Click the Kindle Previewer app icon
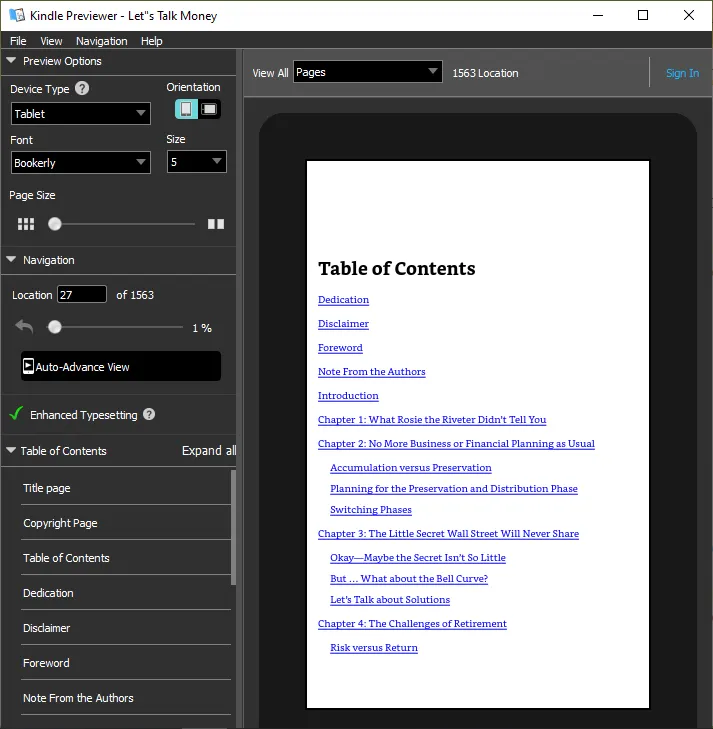Viewport: 713px width, 729px height. (x=17, y=15)
